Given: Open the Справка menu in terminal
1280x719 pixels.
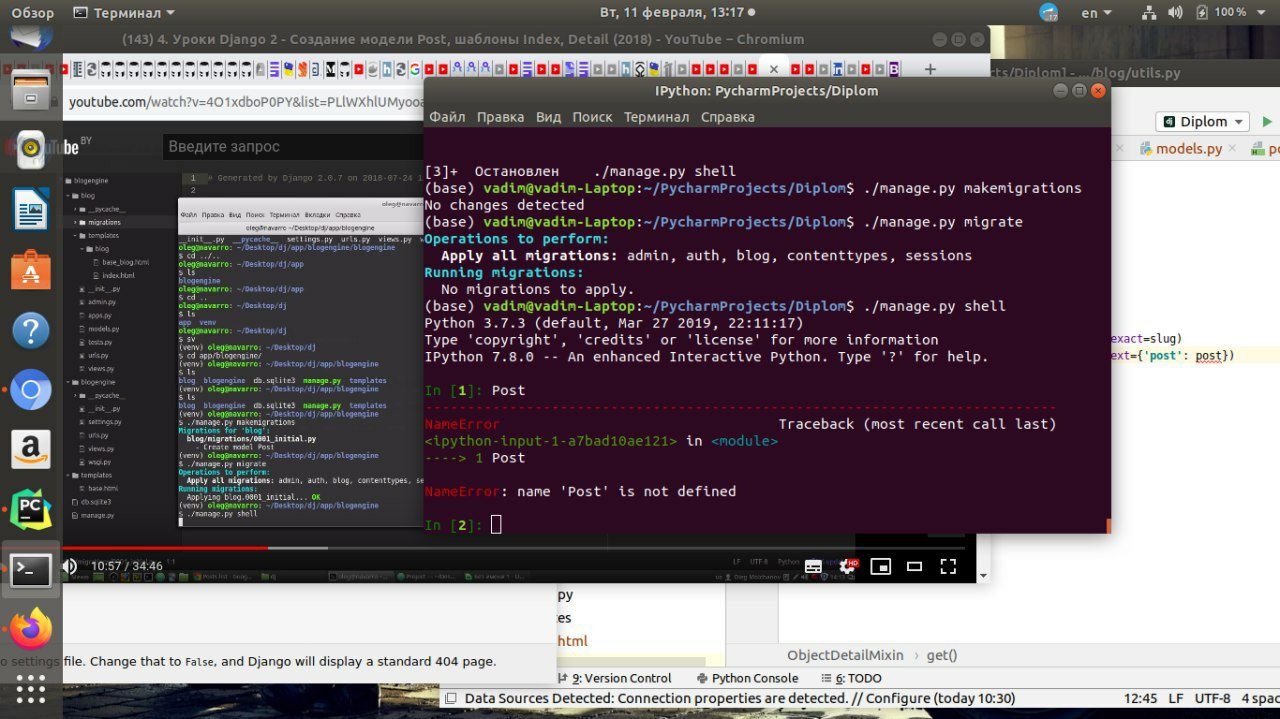Looking at the screenshot, I should pos(727,117).
